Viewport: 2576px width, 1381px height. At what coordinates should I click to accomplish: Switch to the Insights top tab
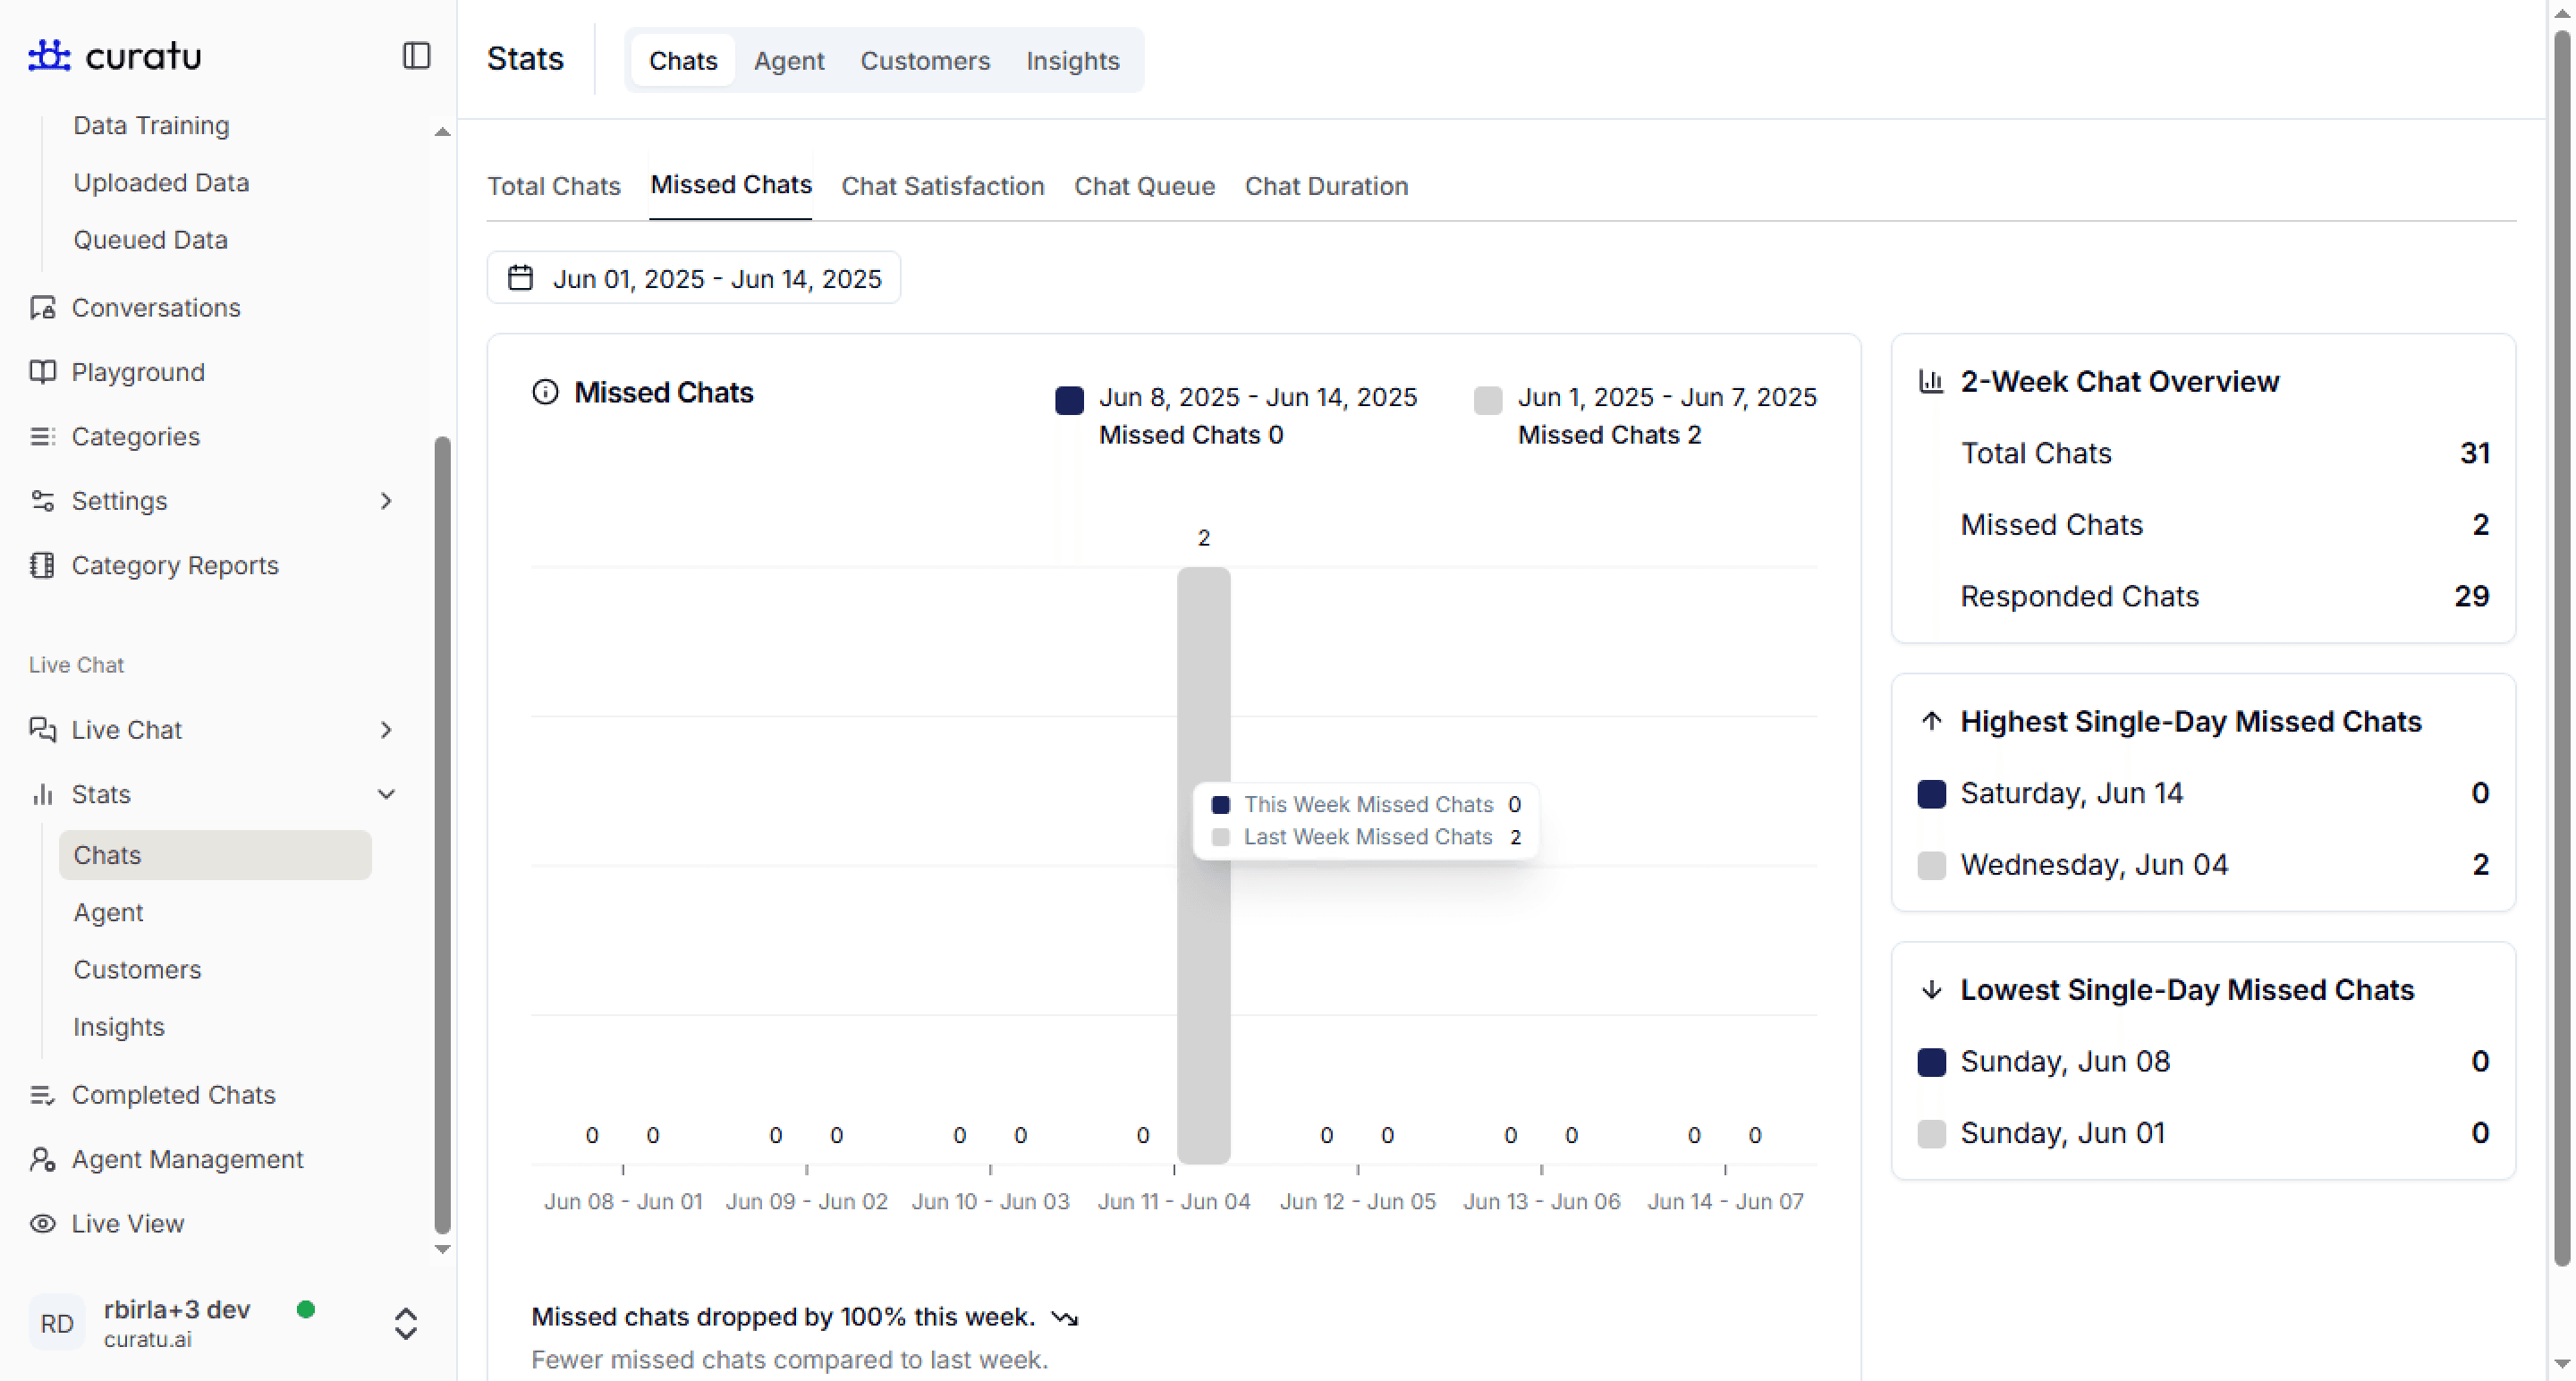(x=1072, y=60)
